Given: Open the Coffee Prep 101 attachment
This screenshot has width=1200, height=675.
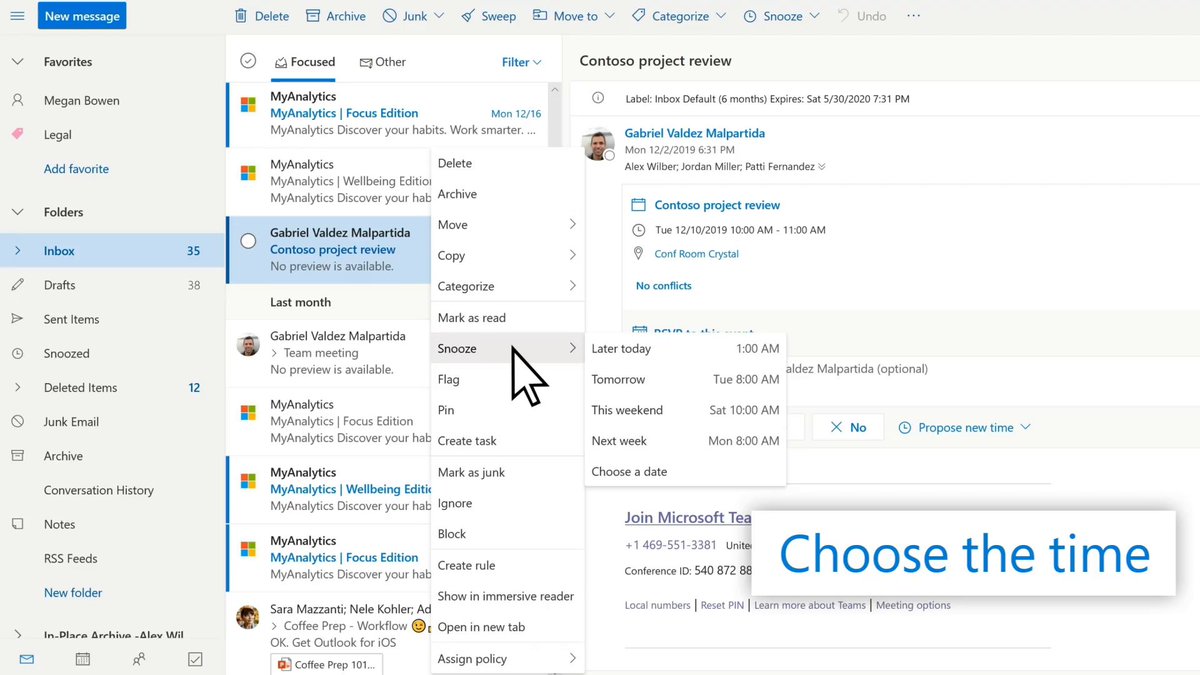Looking at the screenshot, I should tap(325, 664).
